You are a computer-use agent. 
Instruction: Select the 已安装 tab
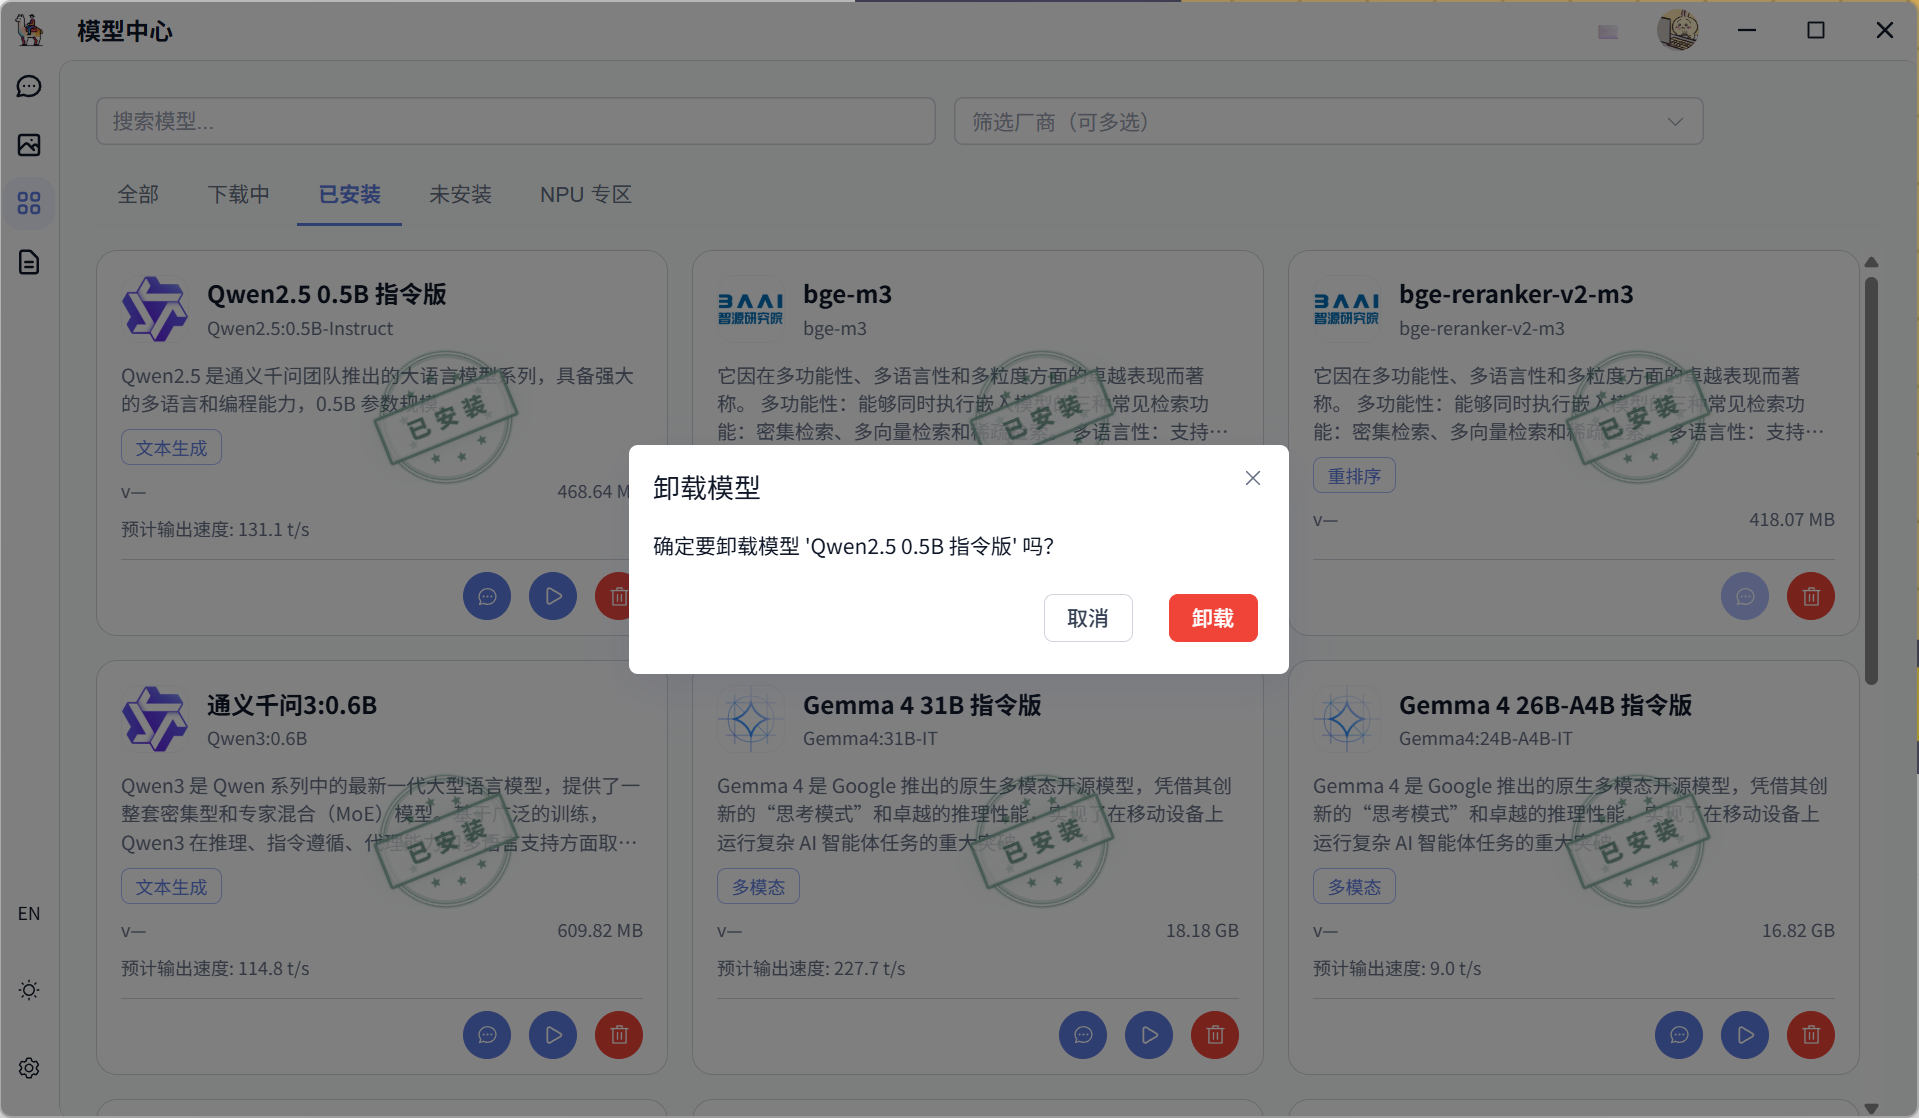(349, 194)
